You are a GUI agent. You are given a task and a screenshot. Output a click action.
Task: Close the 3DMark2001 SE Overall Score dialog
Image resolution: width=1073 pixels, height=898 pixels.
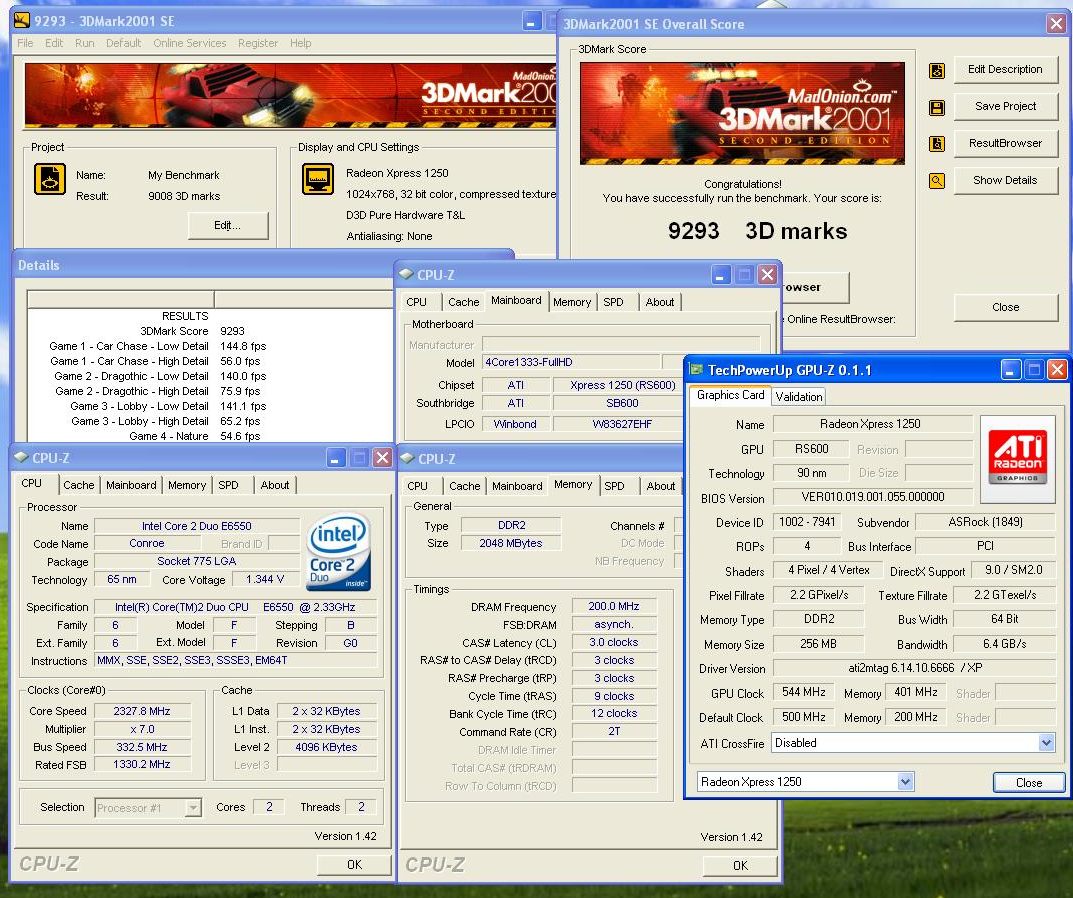(1057, 24)
